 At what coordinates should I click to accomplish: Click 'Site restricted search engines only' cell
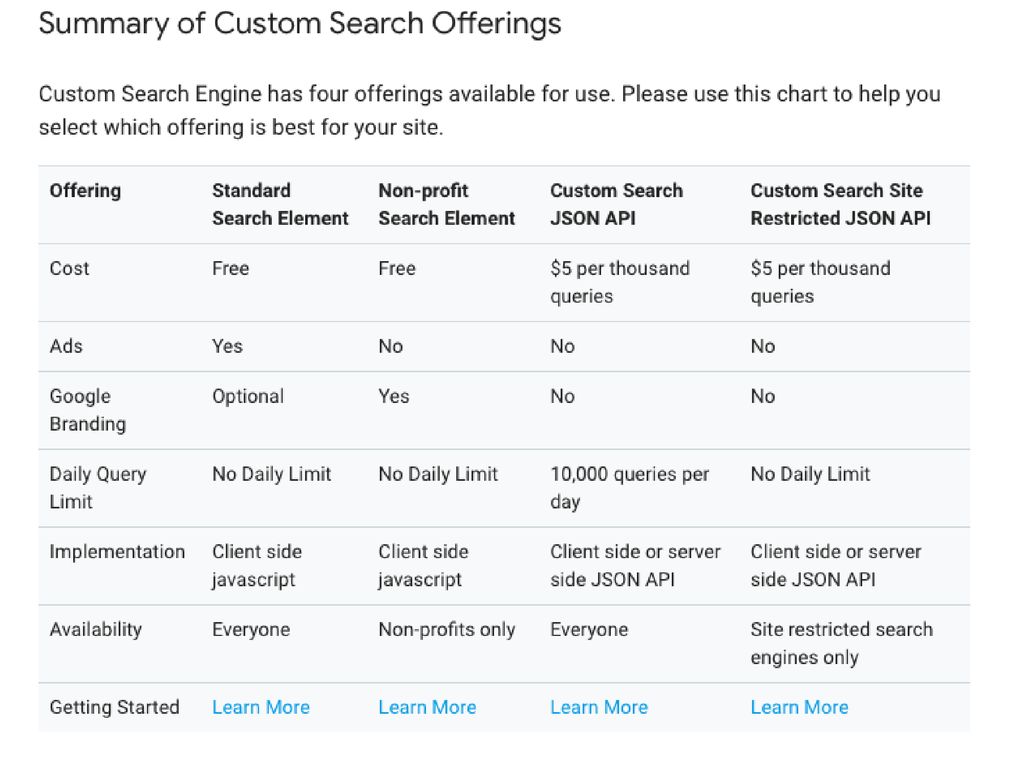click(x=842, y=643)
